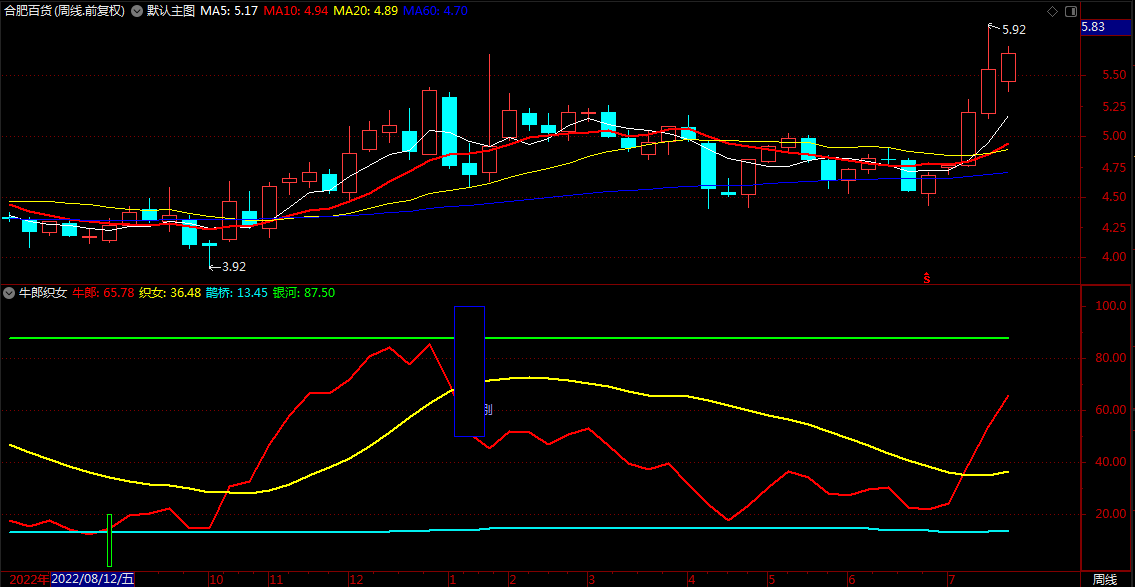The height and width of the screenshot is (587, 1135).
Task: Click the 周线 period button at bottom-right
Action: click(1105, 579)
